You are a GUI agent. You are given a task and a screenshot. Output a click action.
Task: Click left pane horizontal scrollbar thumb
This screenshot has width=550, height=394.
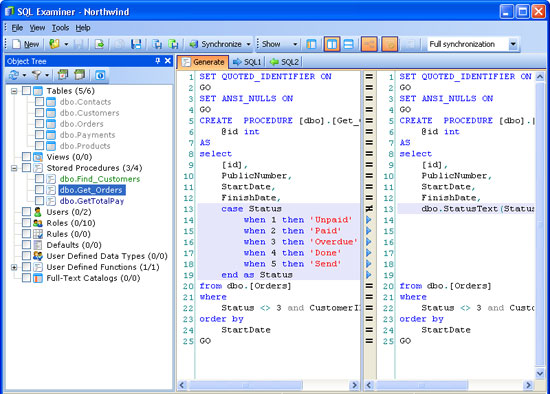246,385
